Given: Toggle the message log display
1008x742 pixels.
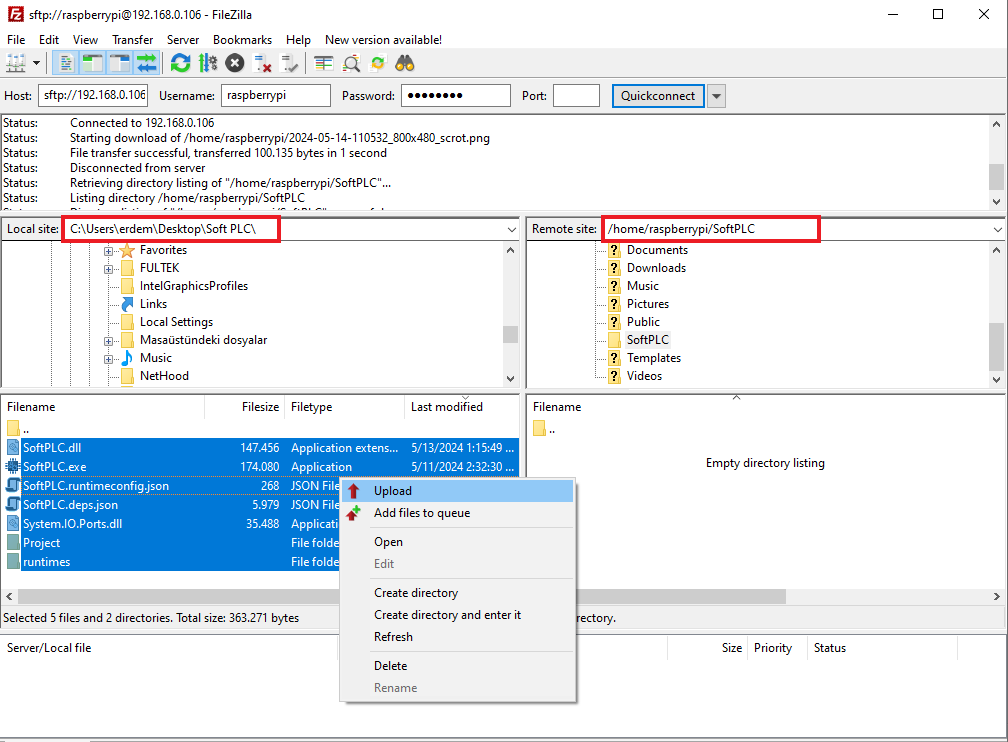Looking at the screenshot, I should point(66,64).
